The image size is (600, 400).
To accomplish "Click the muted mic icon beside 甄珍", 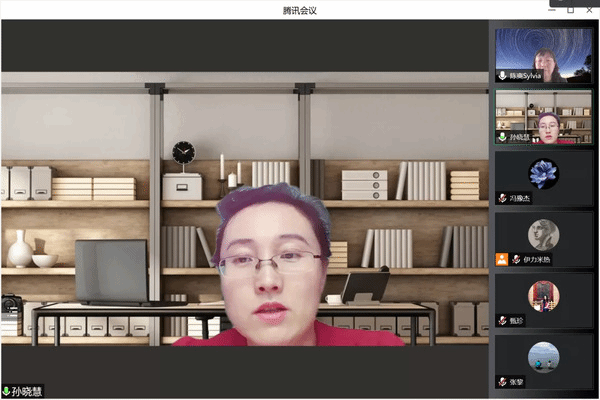I will pyautogui.click(x=502, y=320).
